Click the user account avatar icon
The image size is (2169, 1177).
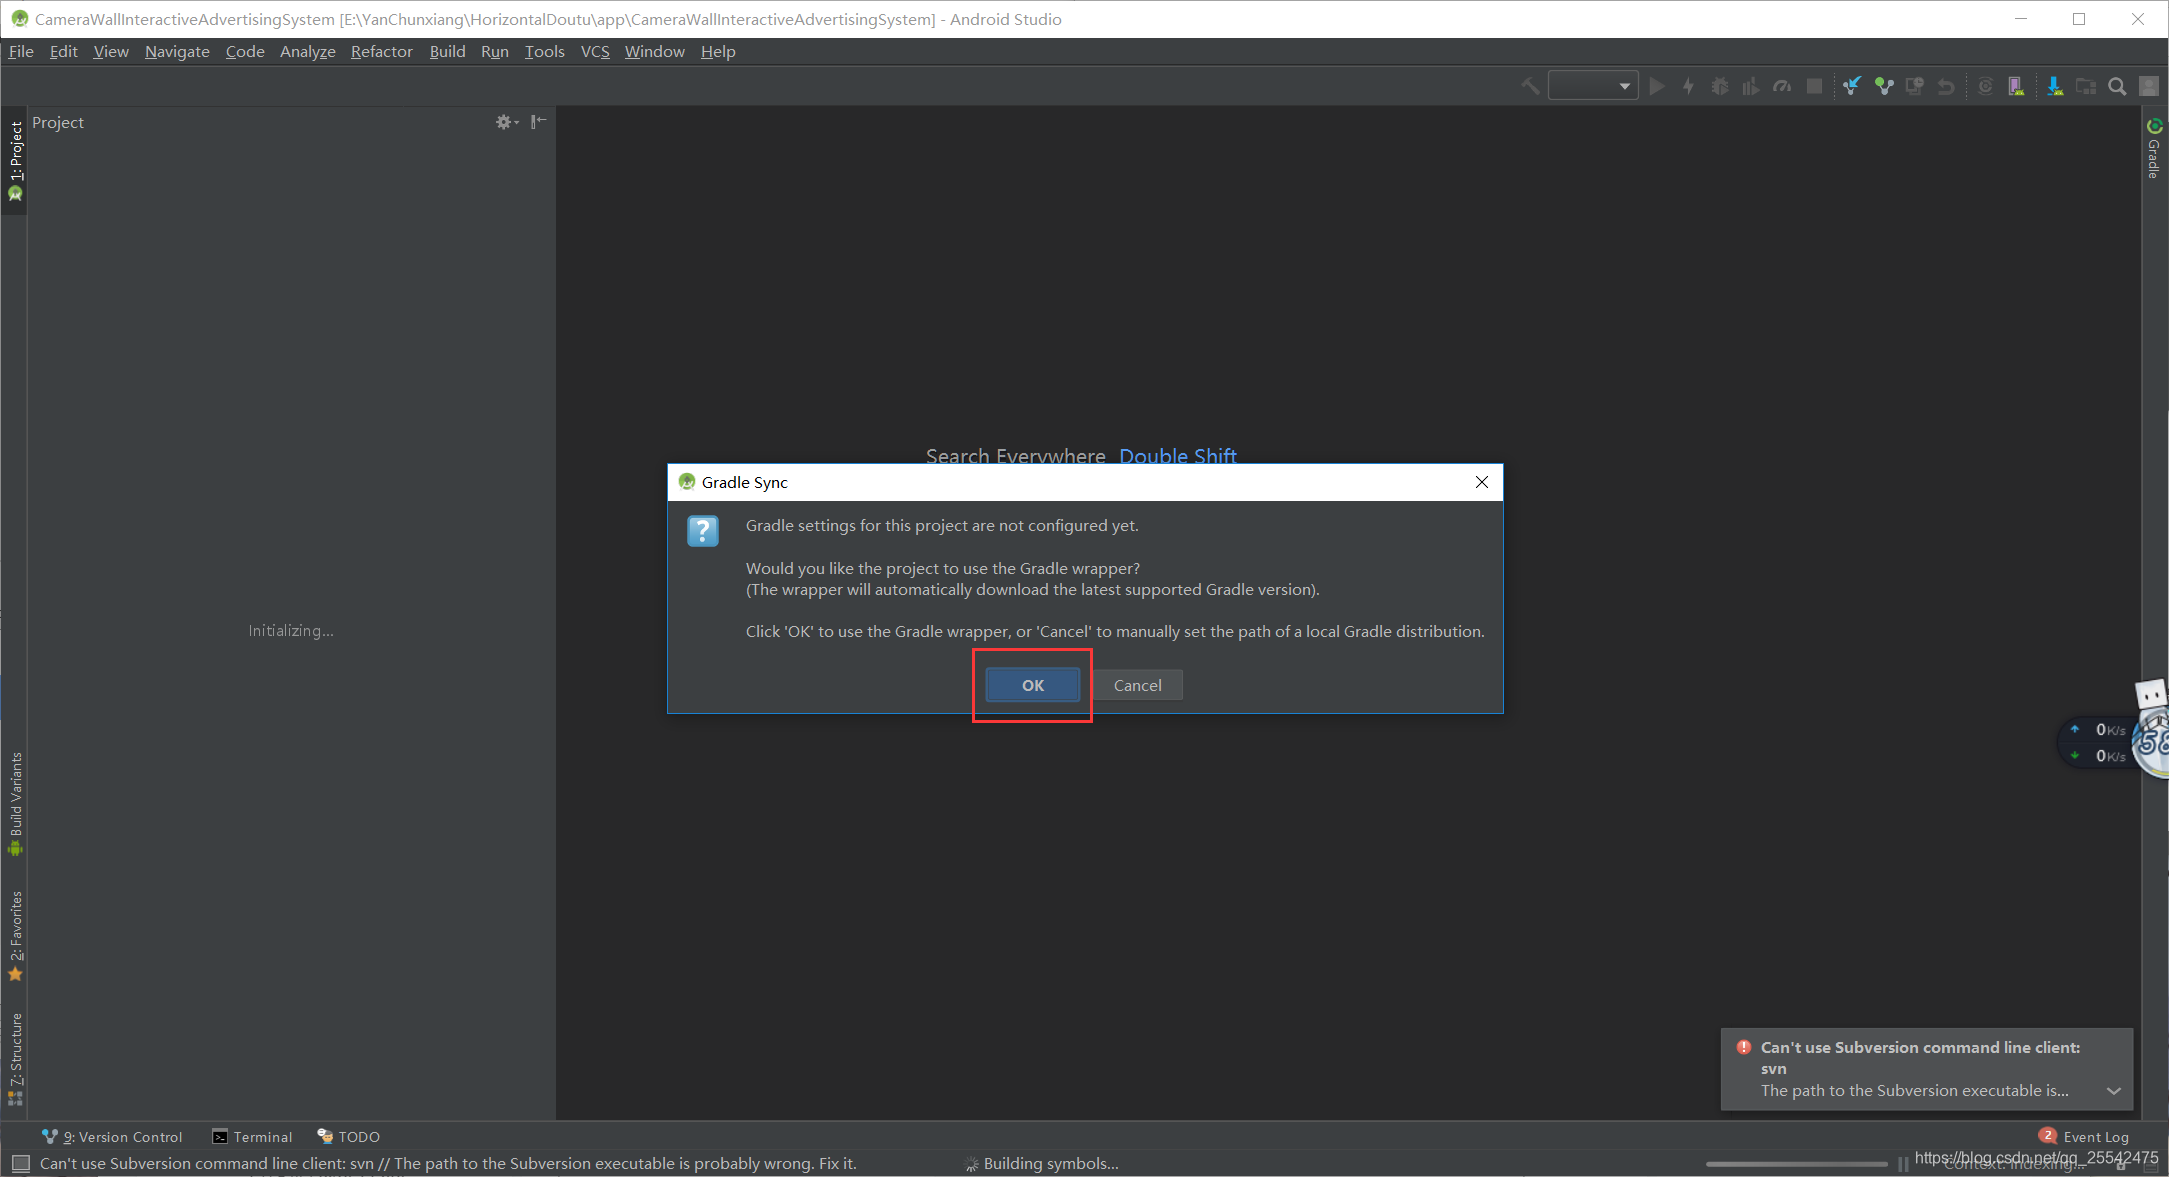tap(2148, 86)
